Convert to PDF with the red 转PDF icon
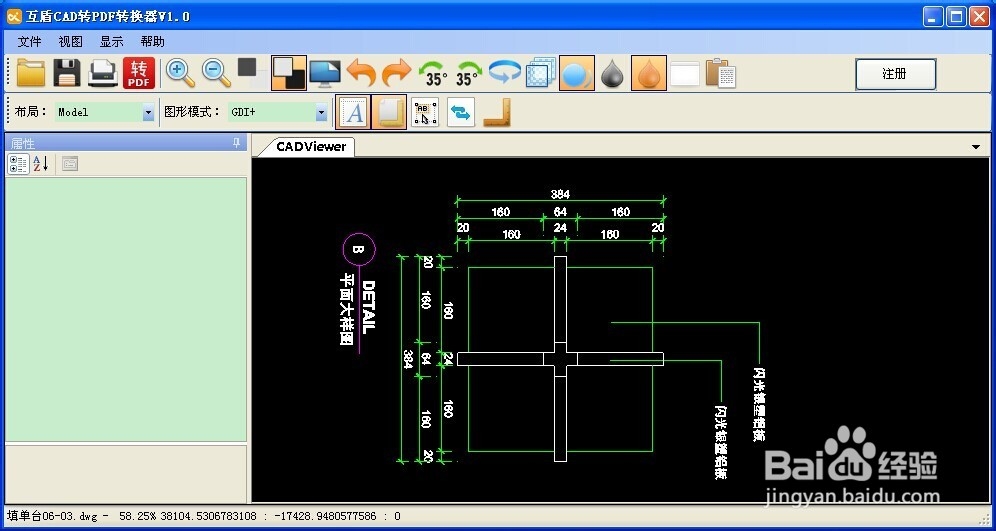Viewport: 996px width, 531px height. [139, 73]
